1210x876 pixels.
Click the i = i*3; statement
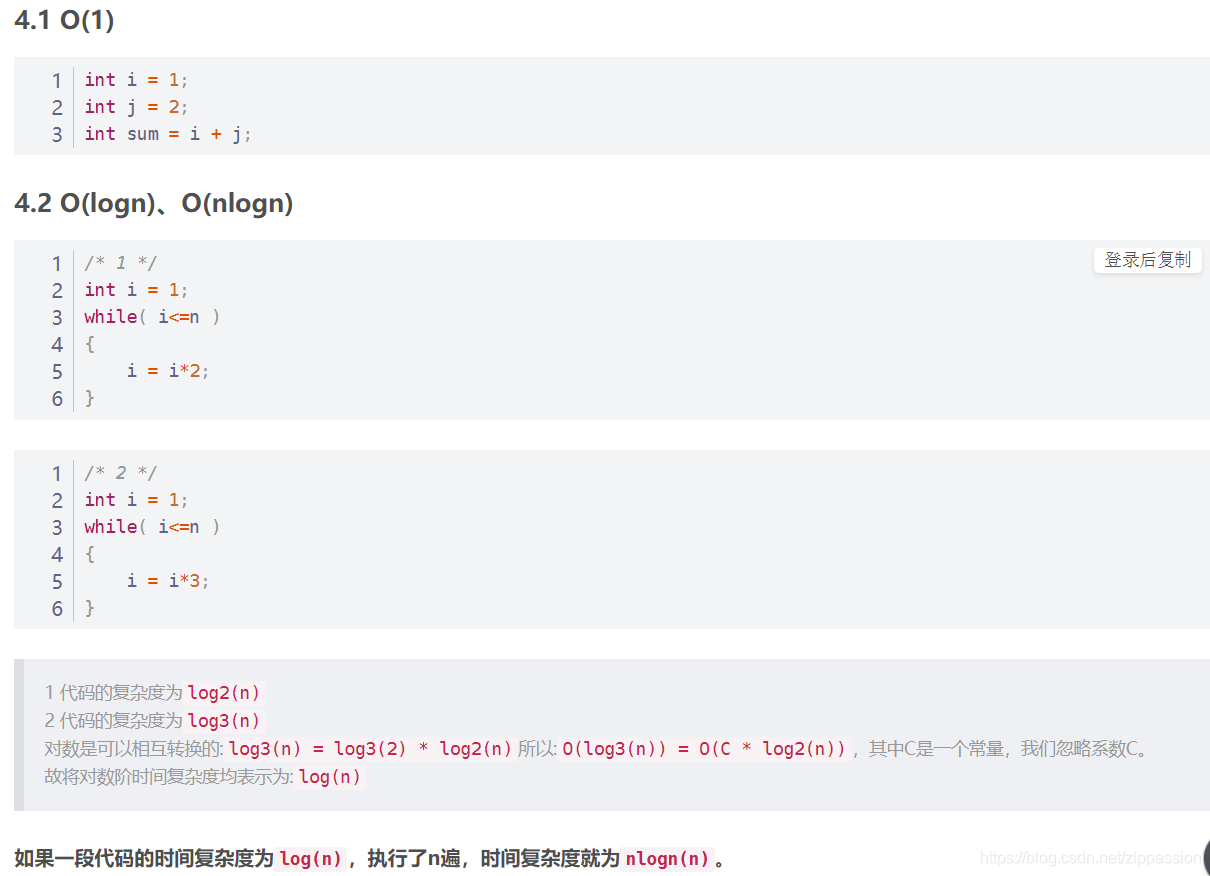pyautogui.click(x=168, y=581)
